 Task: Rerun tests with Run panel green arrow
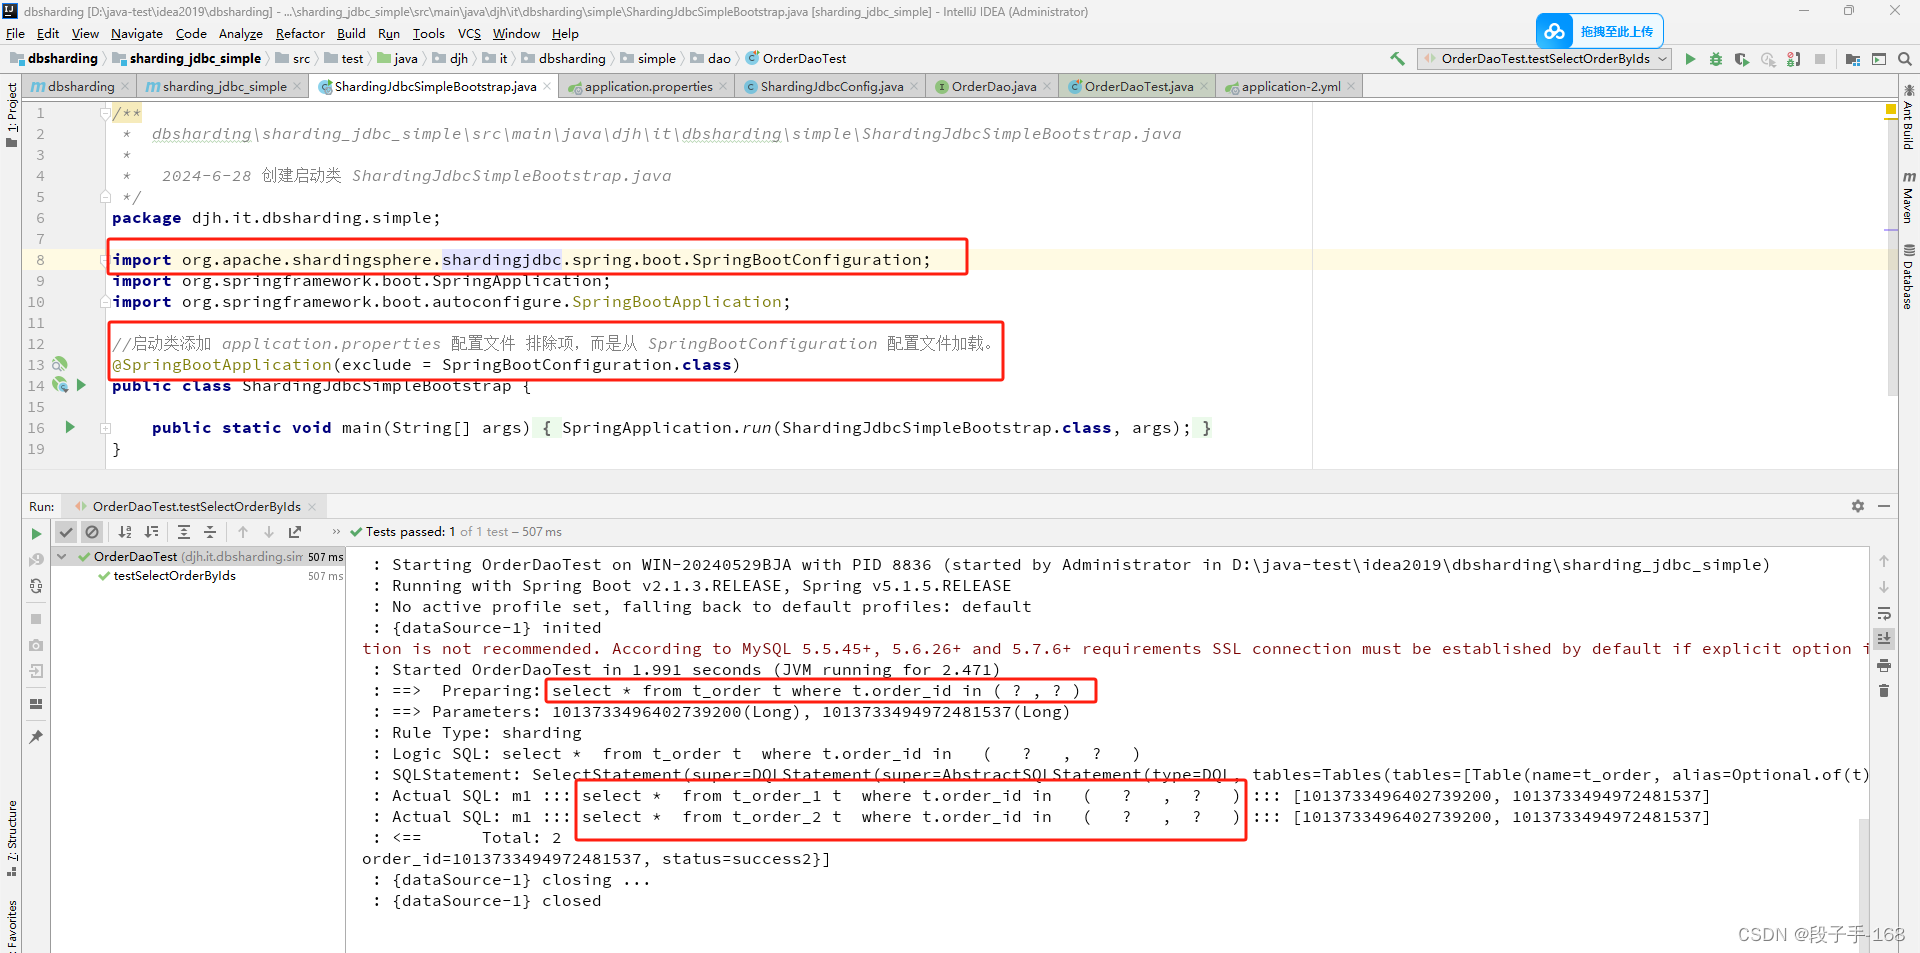click(36, 533)
